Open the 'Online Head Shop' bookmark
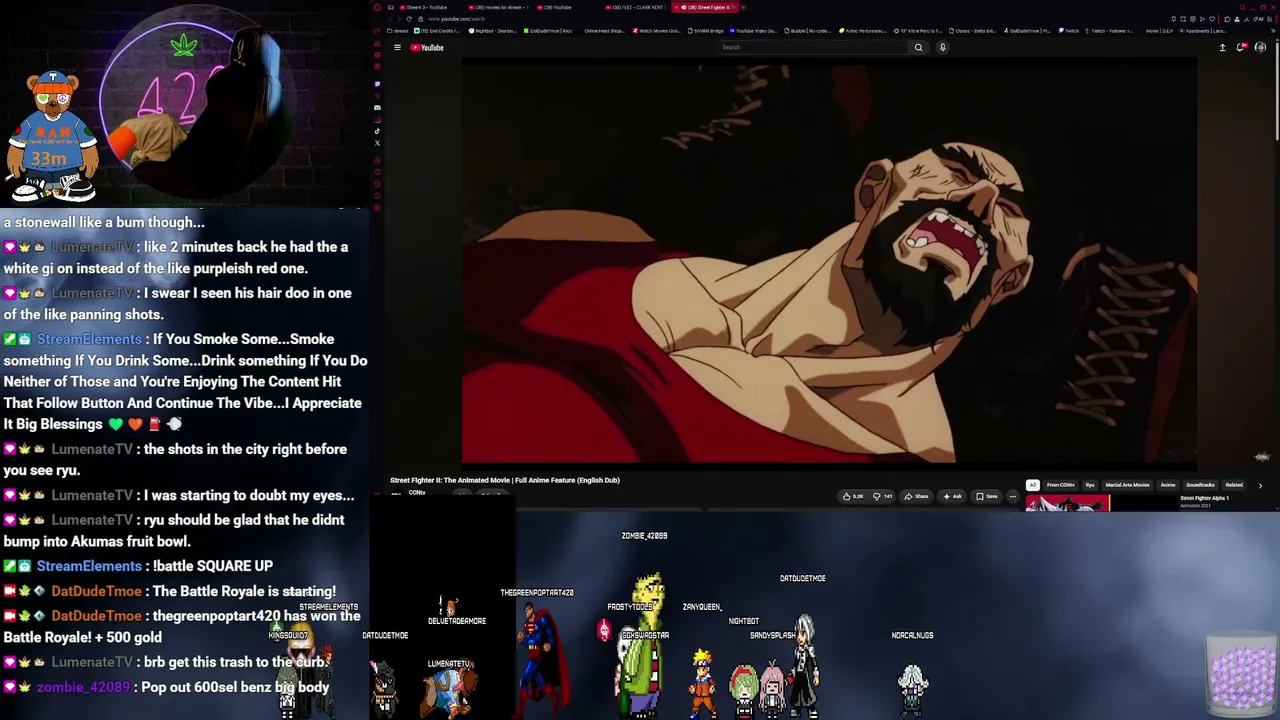The image size is (1280, 720). pyautogui.click(x=604, y=31)
